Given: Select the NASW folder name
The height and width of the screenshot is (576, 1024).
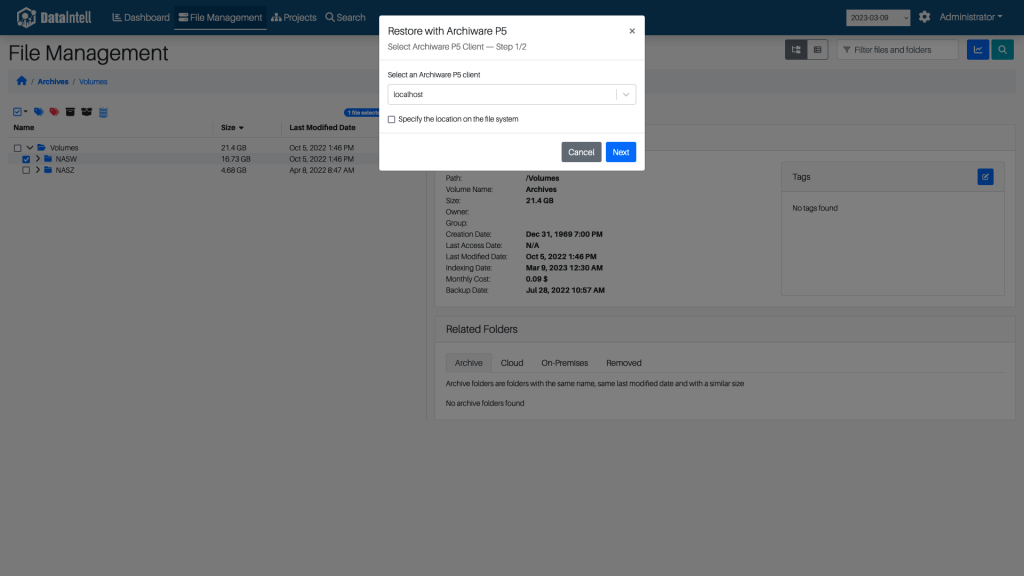Looking at the screenshot, I should tap(66, 159).
